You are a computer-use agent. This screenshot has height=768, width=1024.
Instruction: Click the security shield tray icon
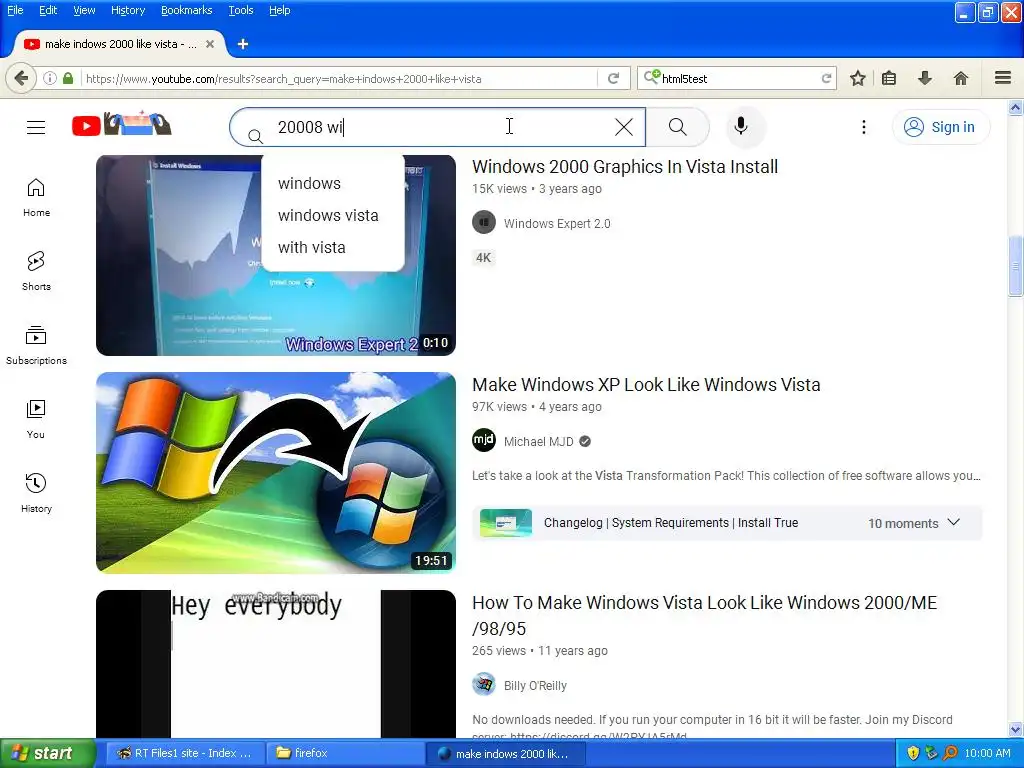[913, 753]
